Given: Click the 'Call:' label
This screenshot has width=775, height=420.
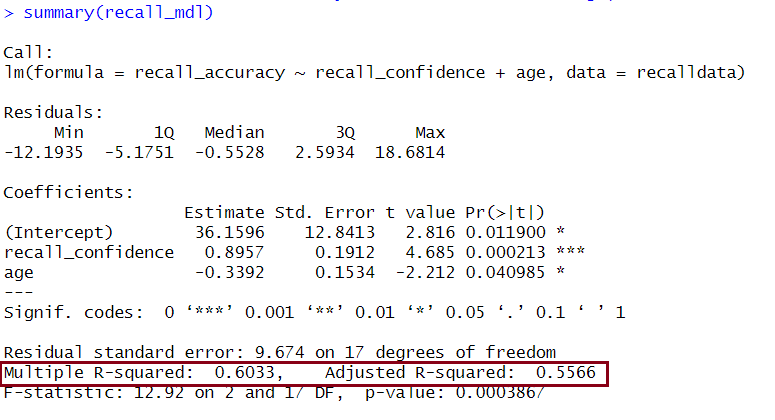Looking at the screenshot, I should pos(28,52).
